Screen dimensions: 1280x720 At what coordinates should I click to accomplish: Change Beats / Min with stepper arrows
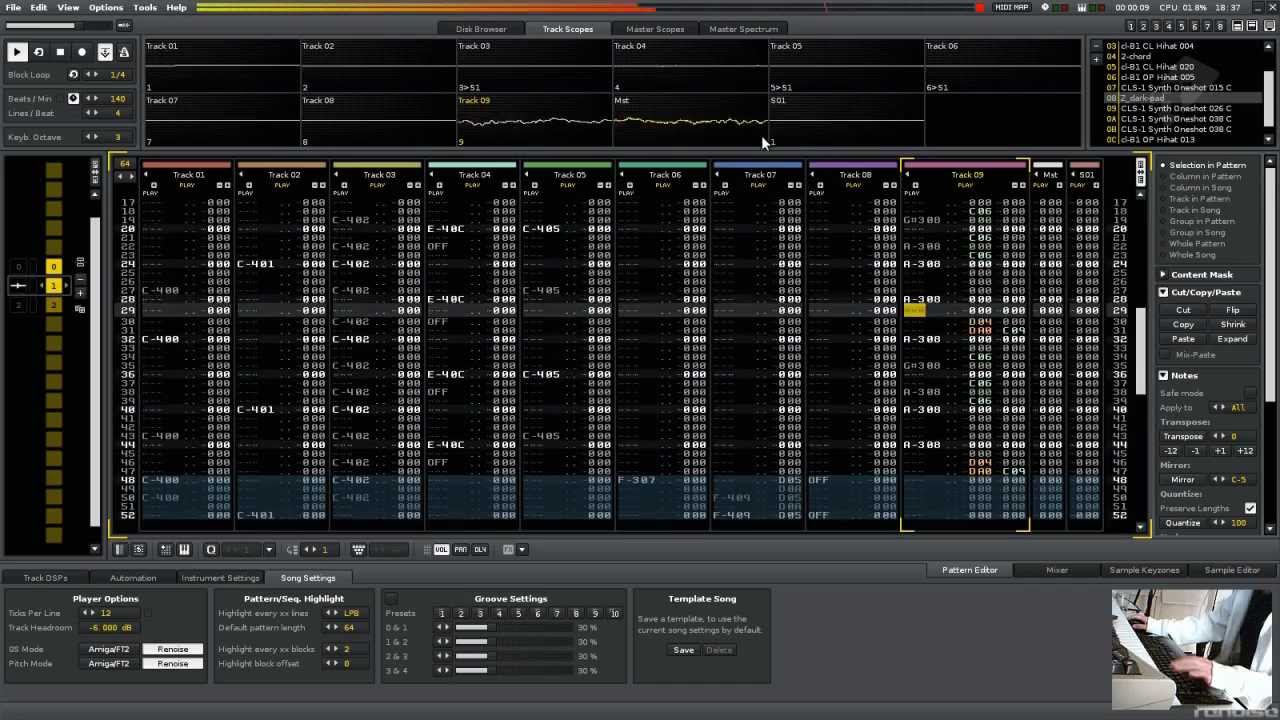[91, 99]
